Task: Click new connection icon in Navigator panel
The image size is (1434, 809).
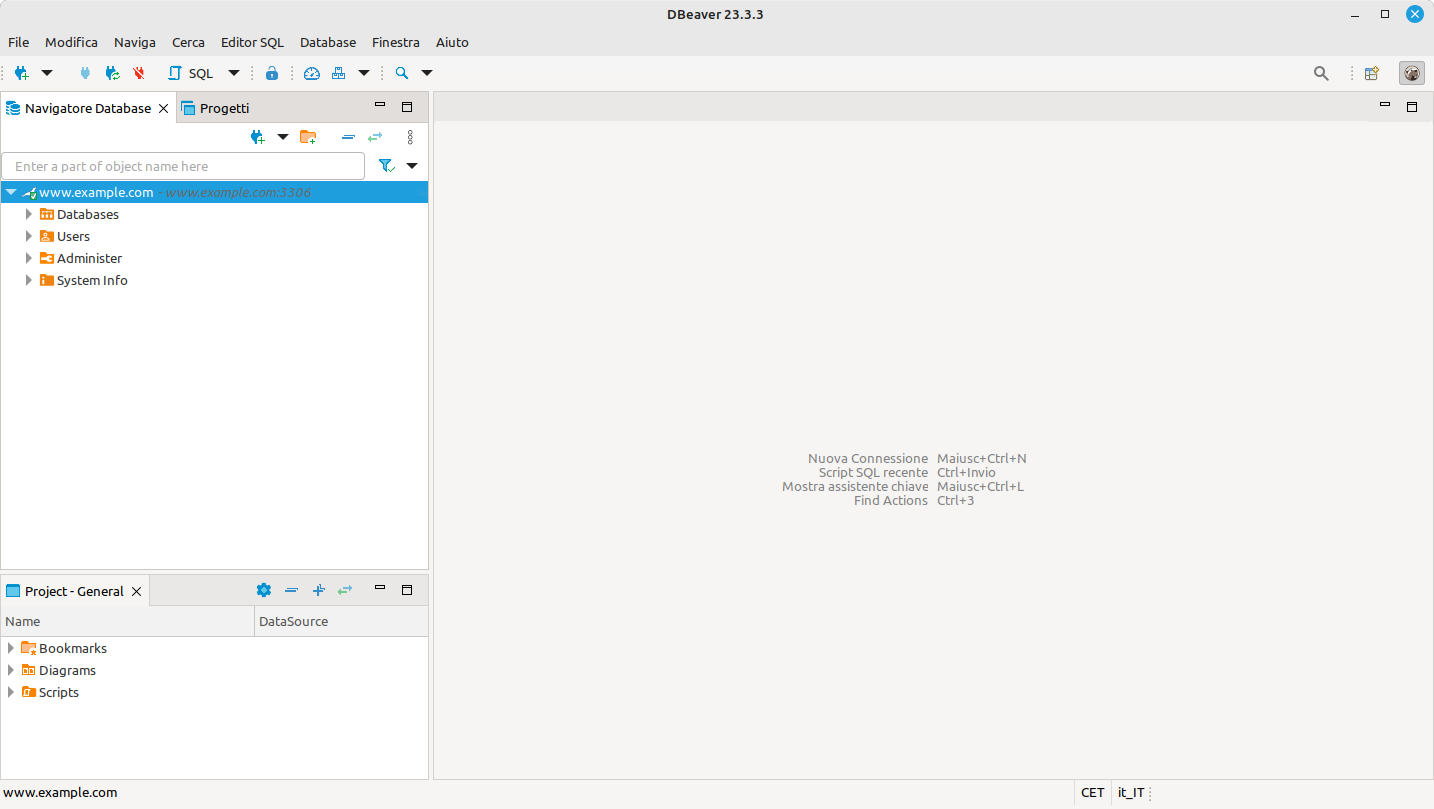Action: (258, 137)
